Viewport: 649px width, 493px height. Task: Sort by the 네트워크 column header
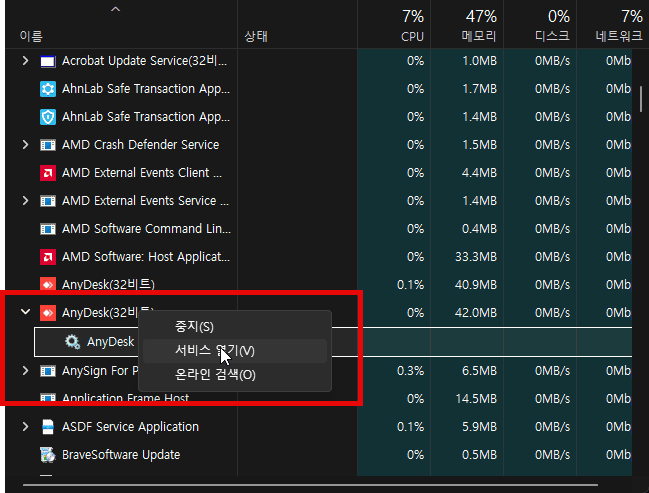click(x=619, y=36)
